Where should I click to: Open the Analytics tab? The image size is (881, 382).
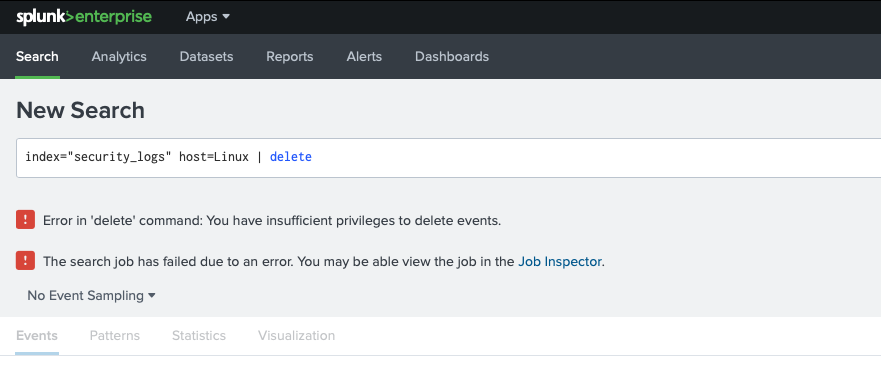tap(119, 56)
